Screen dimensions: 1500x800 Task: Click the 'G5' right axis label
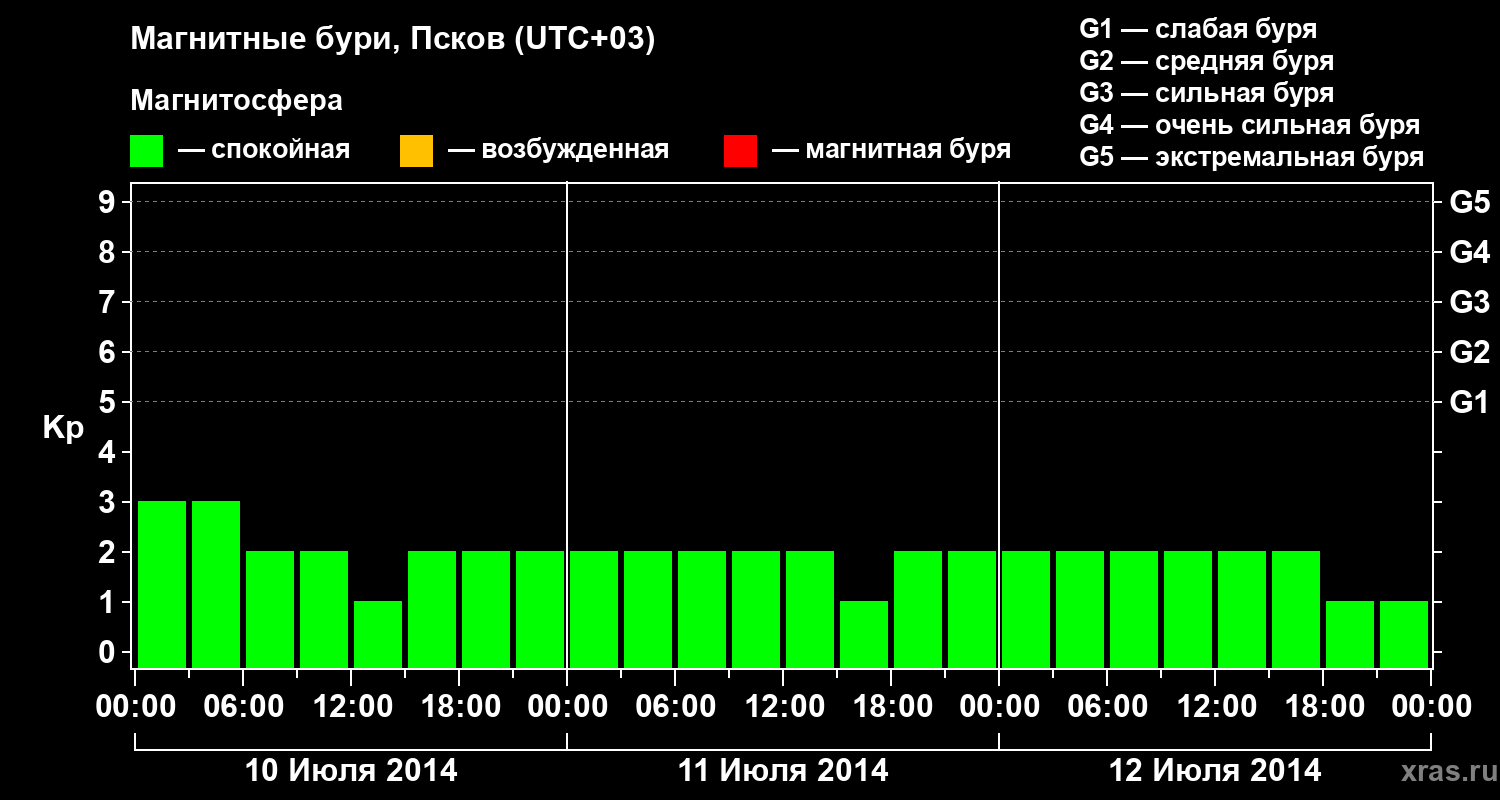pyautogui.click(x=1469, y=202)
